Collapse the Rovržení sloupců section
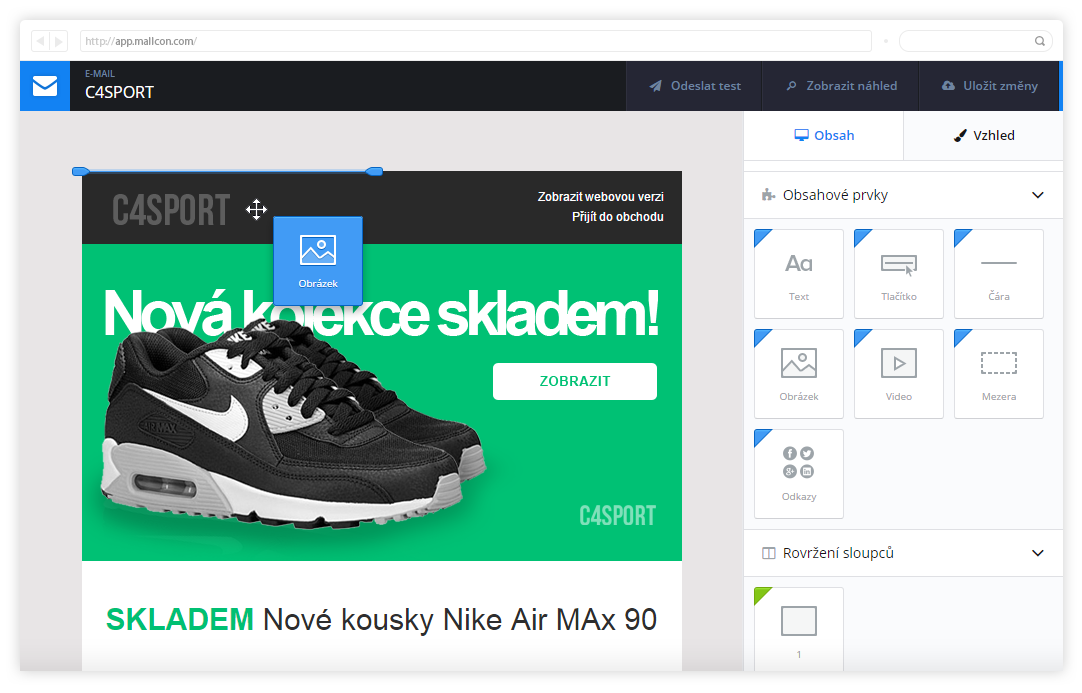 tap(1037, 553)
